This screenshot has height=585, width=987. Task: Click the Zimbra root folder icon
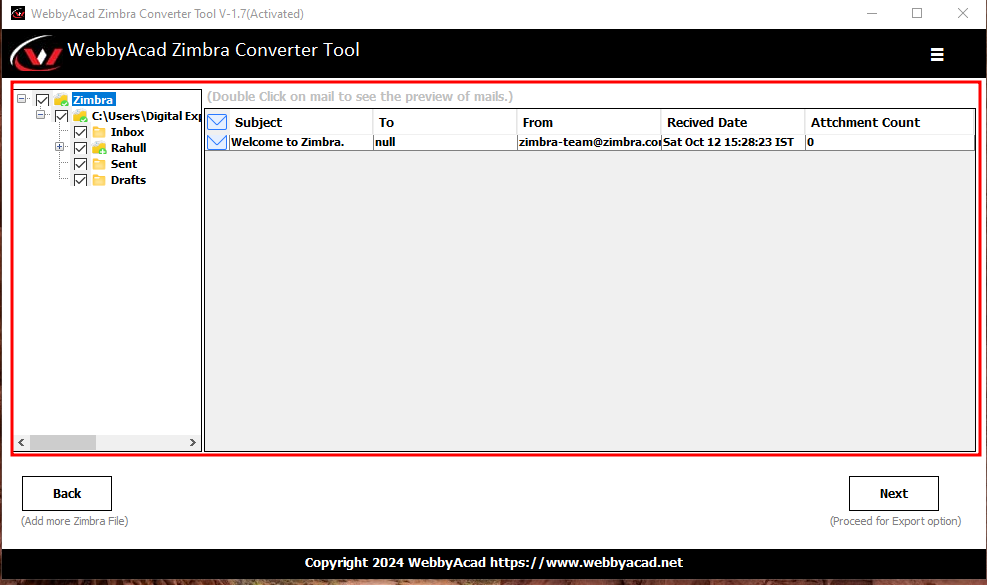point(61,99)
